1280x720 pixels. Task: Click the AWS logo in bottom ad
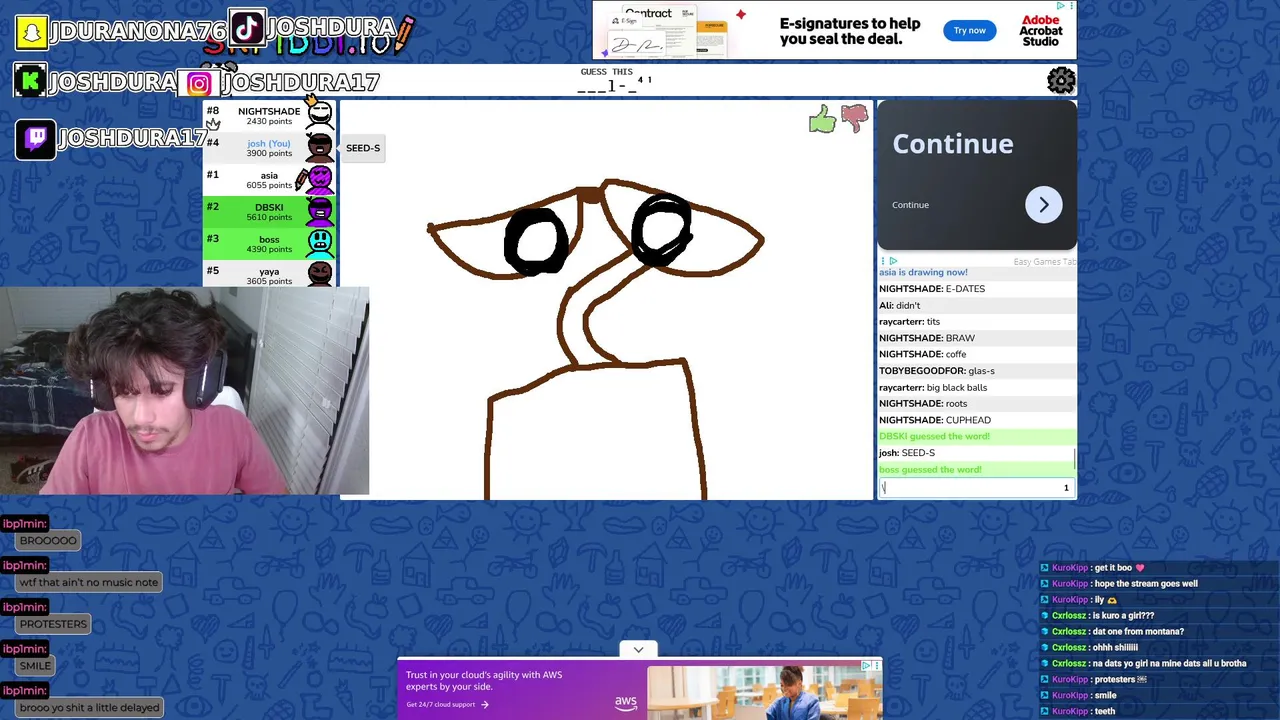click(626, 702)
